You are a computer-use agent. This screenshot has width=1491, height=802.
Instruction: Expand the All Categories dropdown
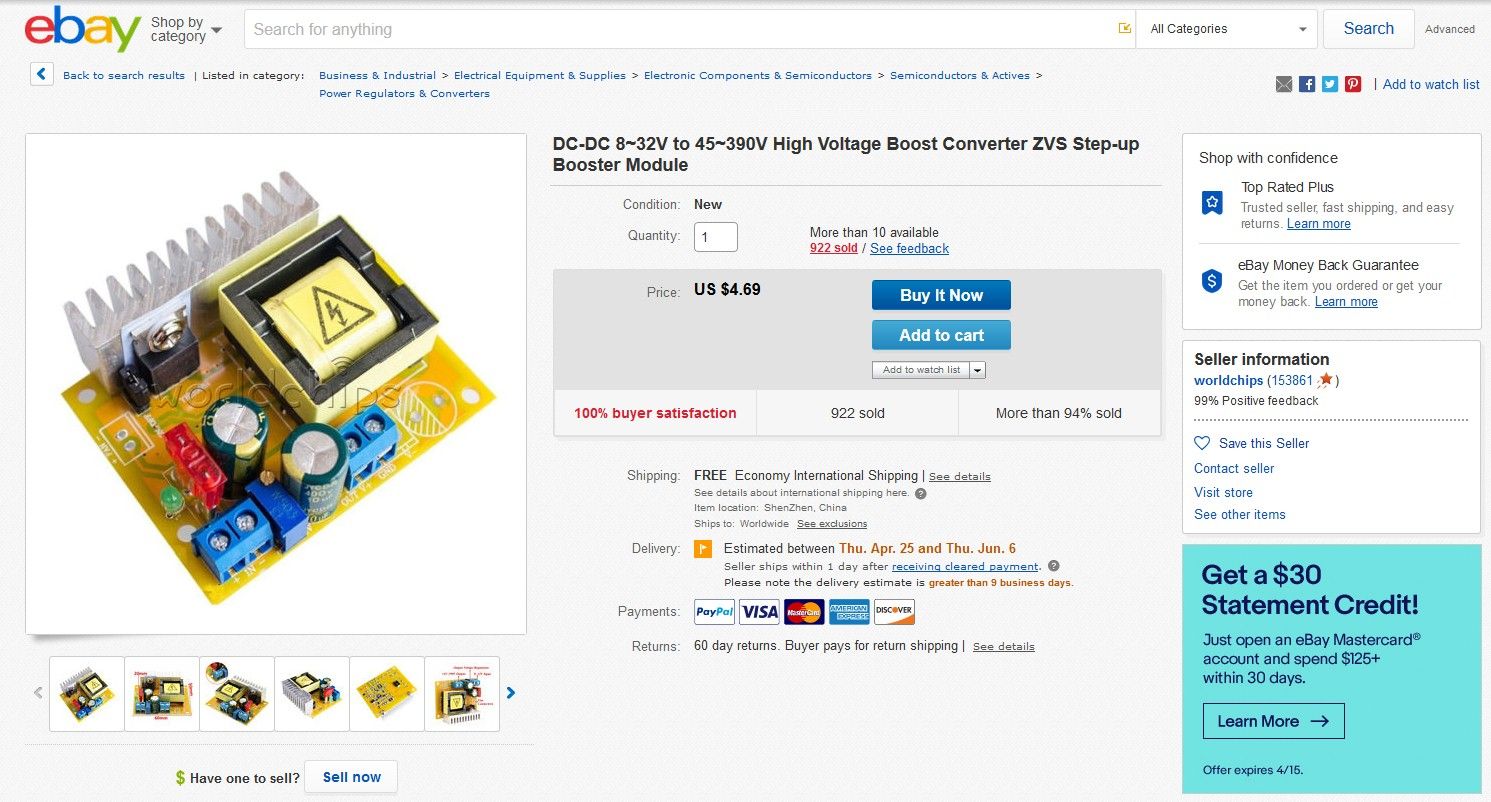(x=1229, y=29)
